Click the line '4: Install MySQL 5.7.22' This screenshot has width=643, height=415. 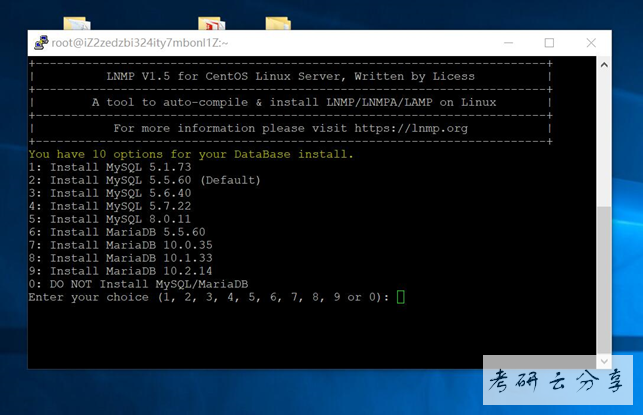tap(110, 206)
